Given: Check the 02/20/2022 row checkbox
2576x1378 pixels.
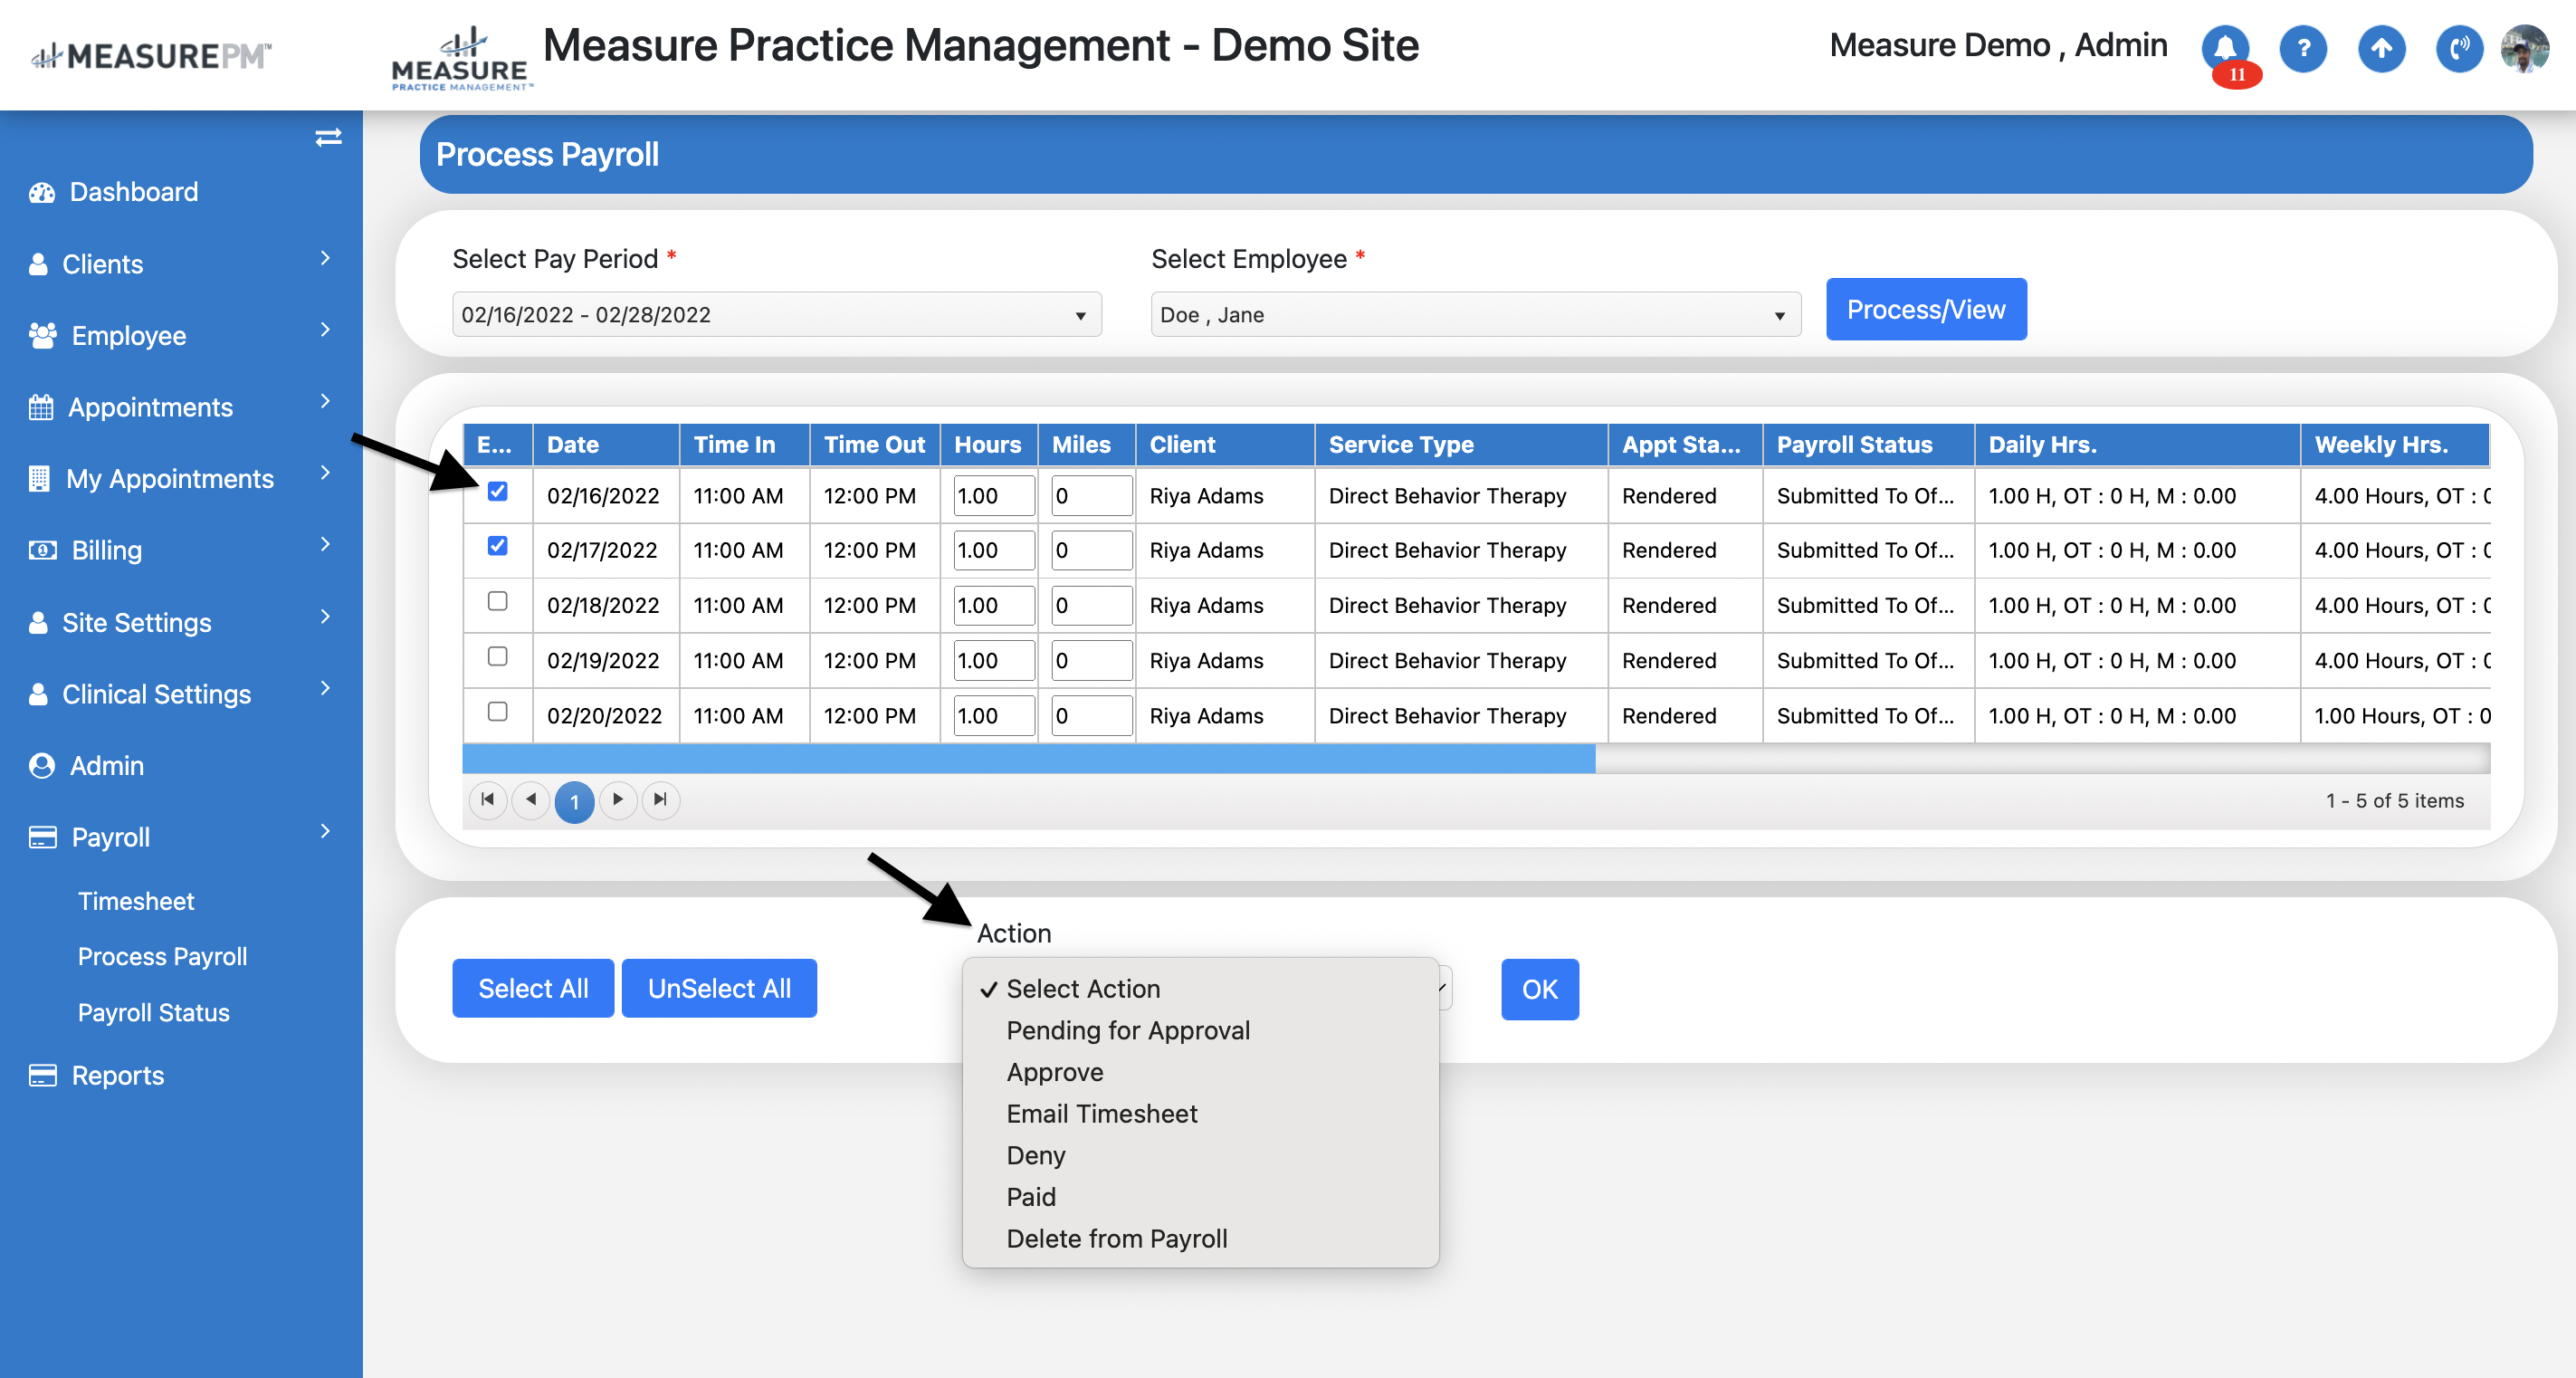Looking at the screenshot, I should [497, 711].
